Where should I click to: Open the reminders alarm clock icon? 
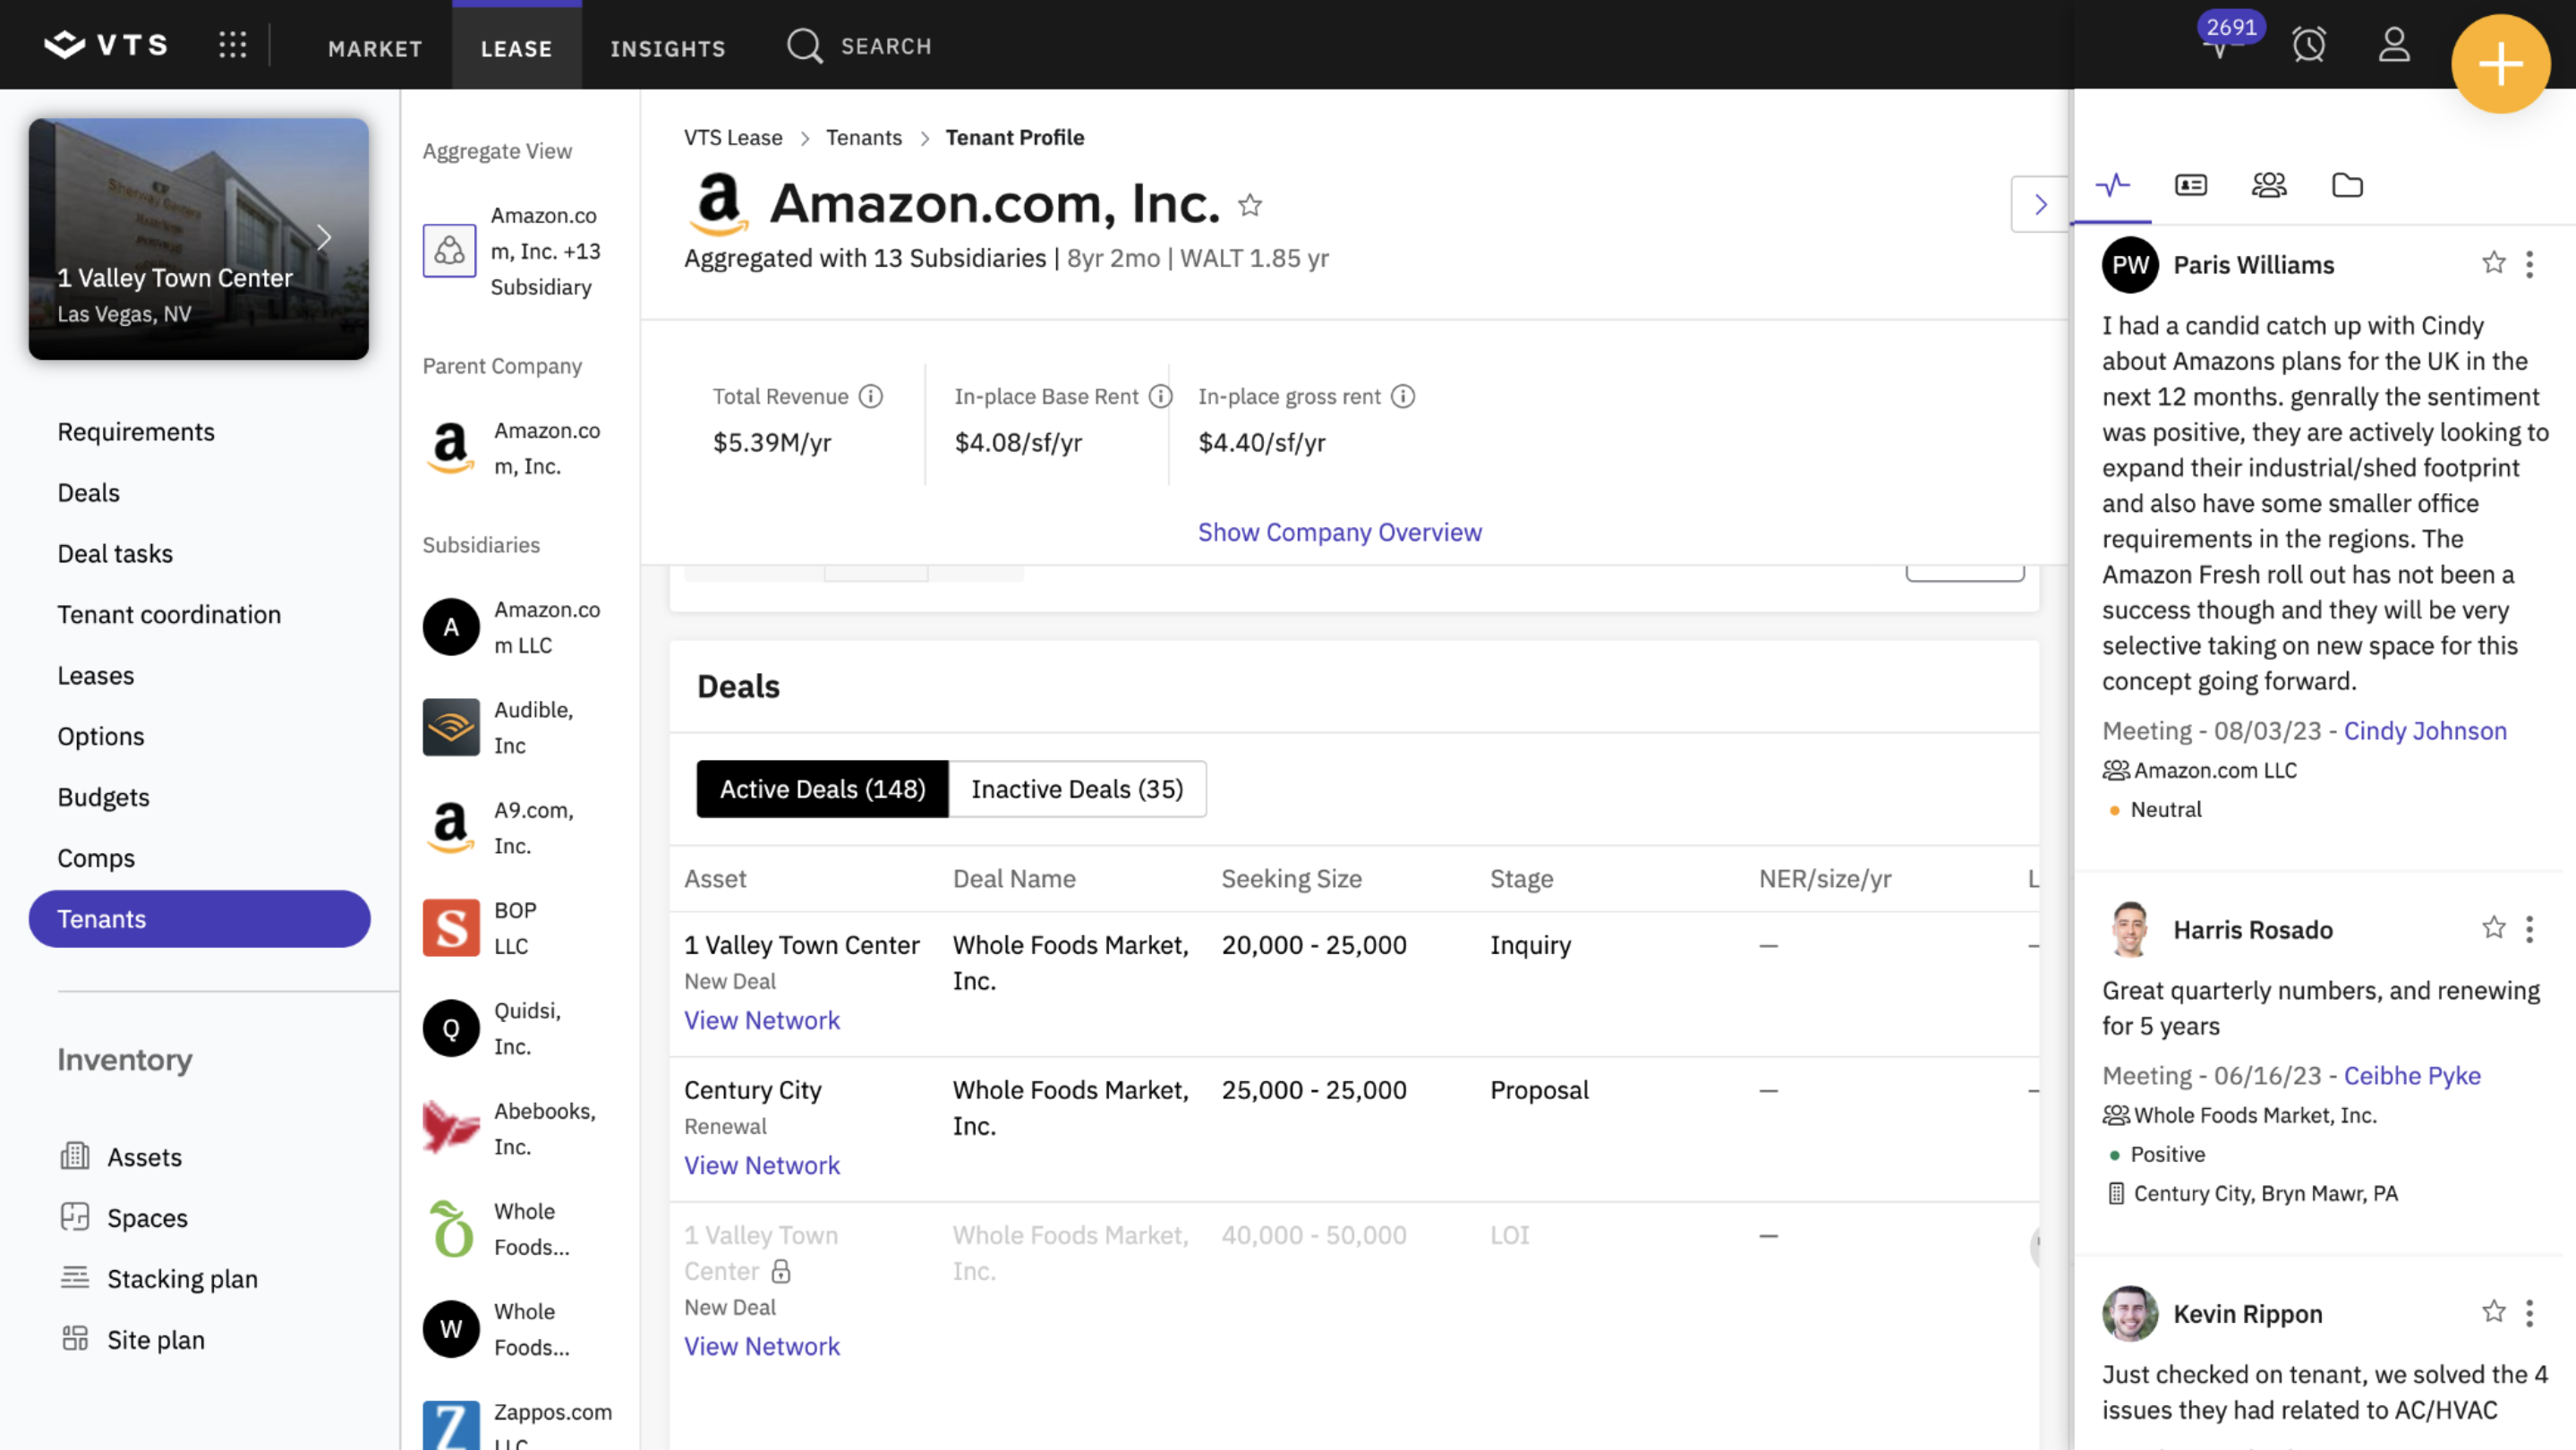point(2309,45)
